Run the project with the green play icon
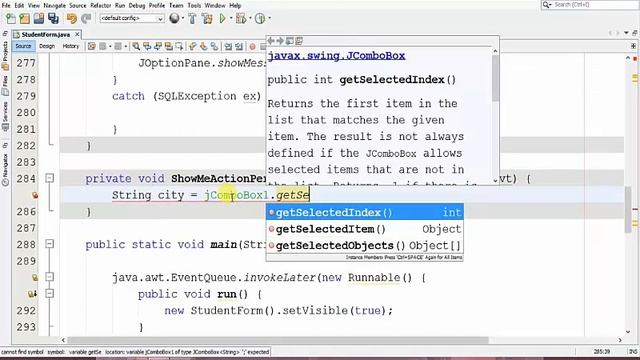The image size is (640, 360). (x=223, y=18)
